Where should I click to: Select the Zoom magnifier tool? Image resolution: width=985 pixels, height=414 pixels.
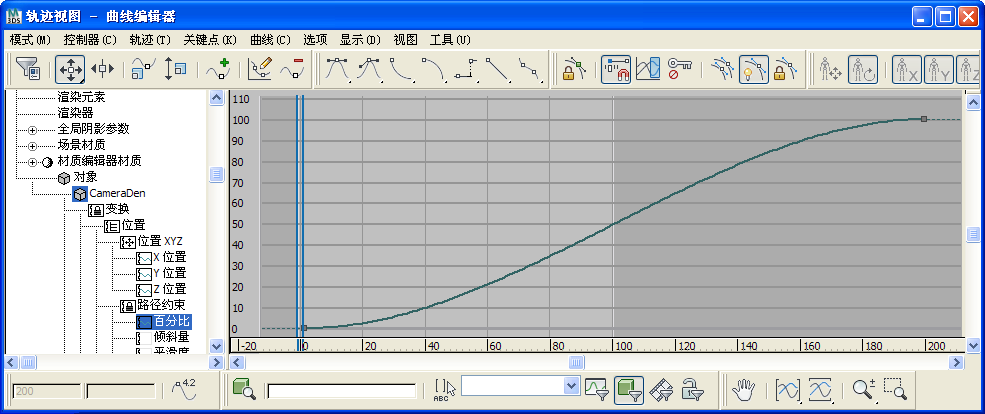point(864,390)
